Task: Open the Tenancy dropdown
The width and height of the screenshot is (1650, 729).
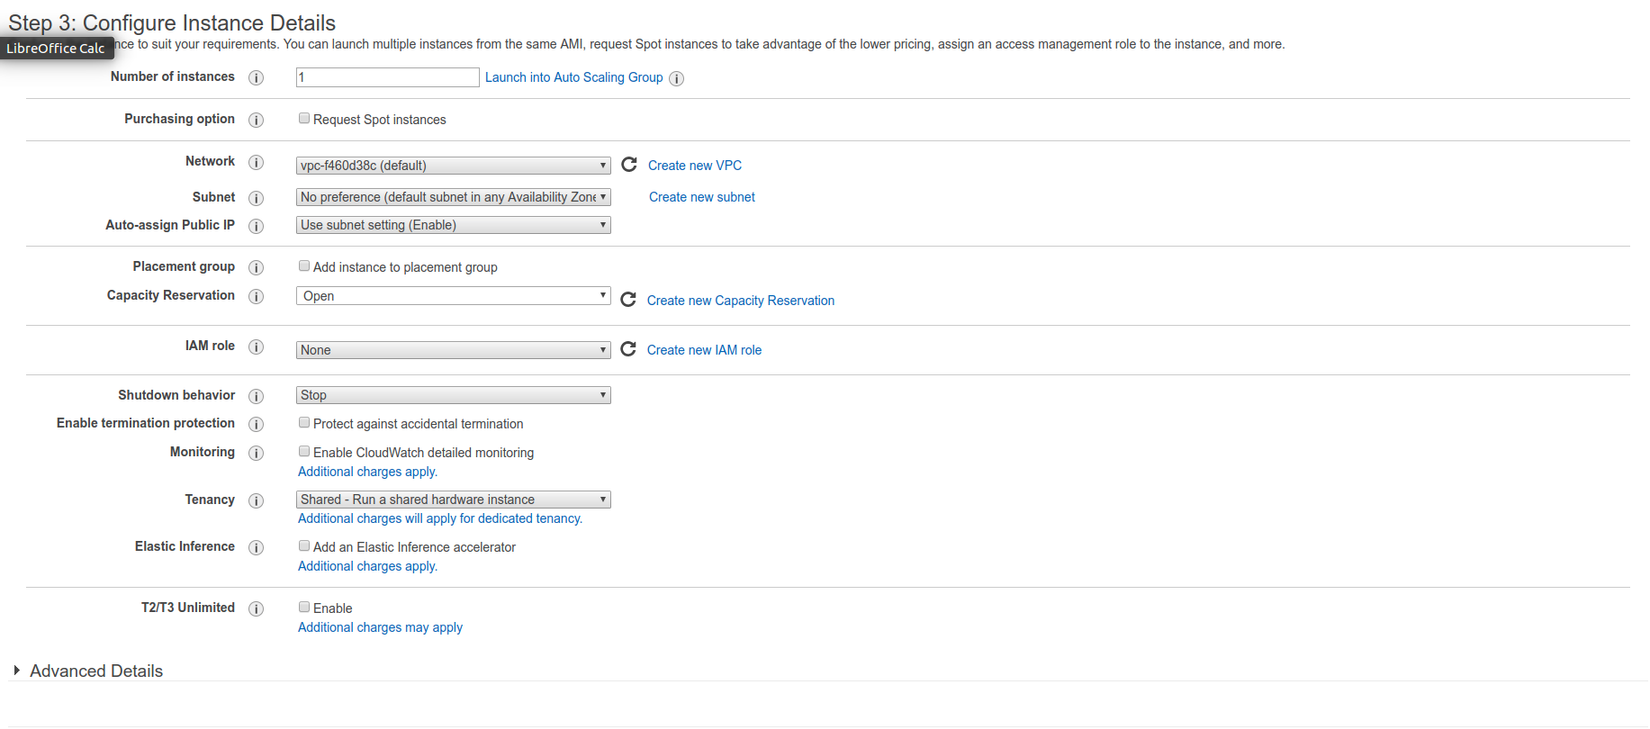Action: click(x=453, y=499)
